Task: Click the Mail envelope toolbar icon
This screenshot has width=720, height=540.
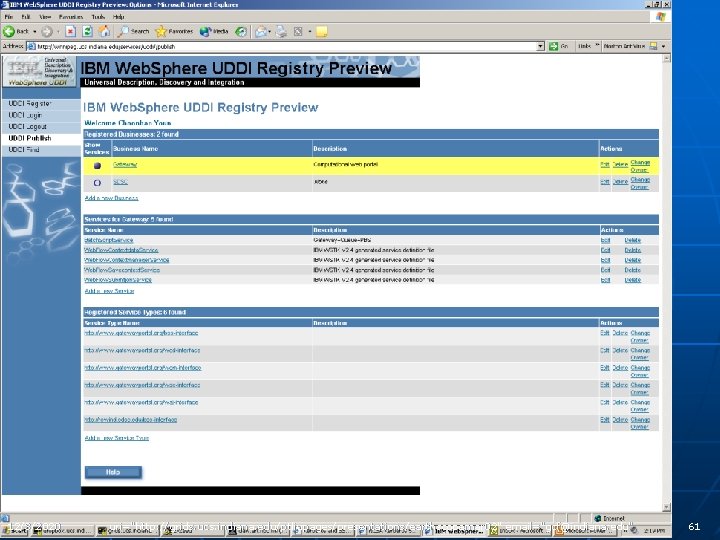Action: click(x=261, y=31)
